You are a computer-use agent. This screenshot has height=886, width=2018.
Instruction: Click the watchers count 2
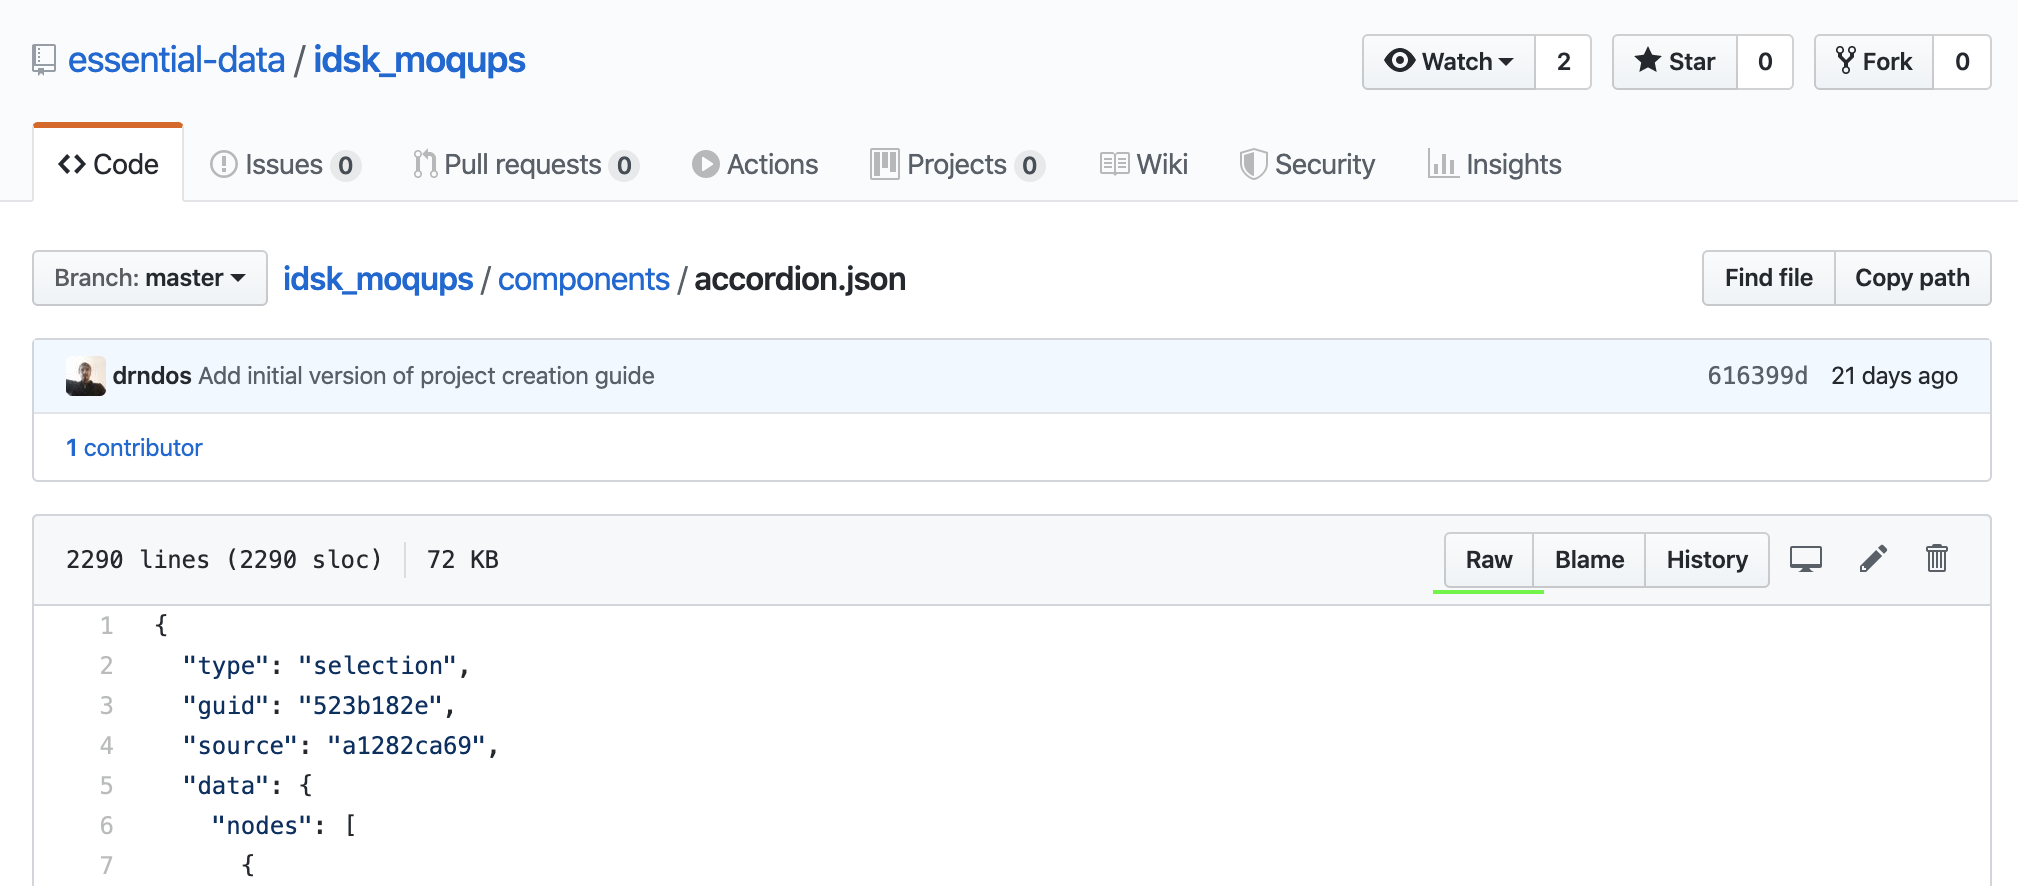tap(1563, 62)
